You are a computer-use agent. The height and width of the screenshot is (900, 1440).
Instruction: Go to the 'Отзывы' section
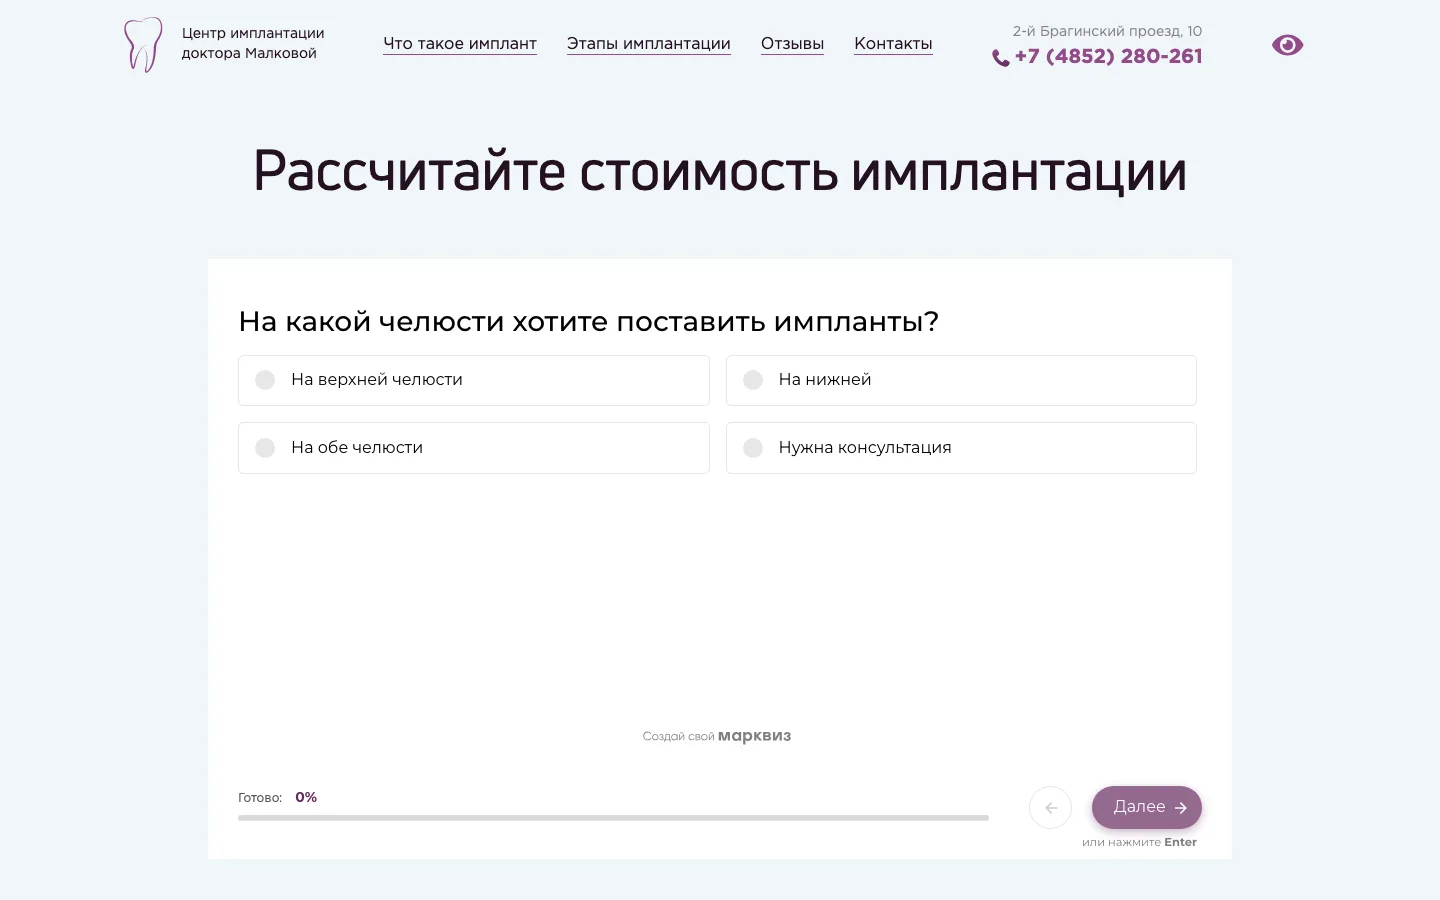792,44
